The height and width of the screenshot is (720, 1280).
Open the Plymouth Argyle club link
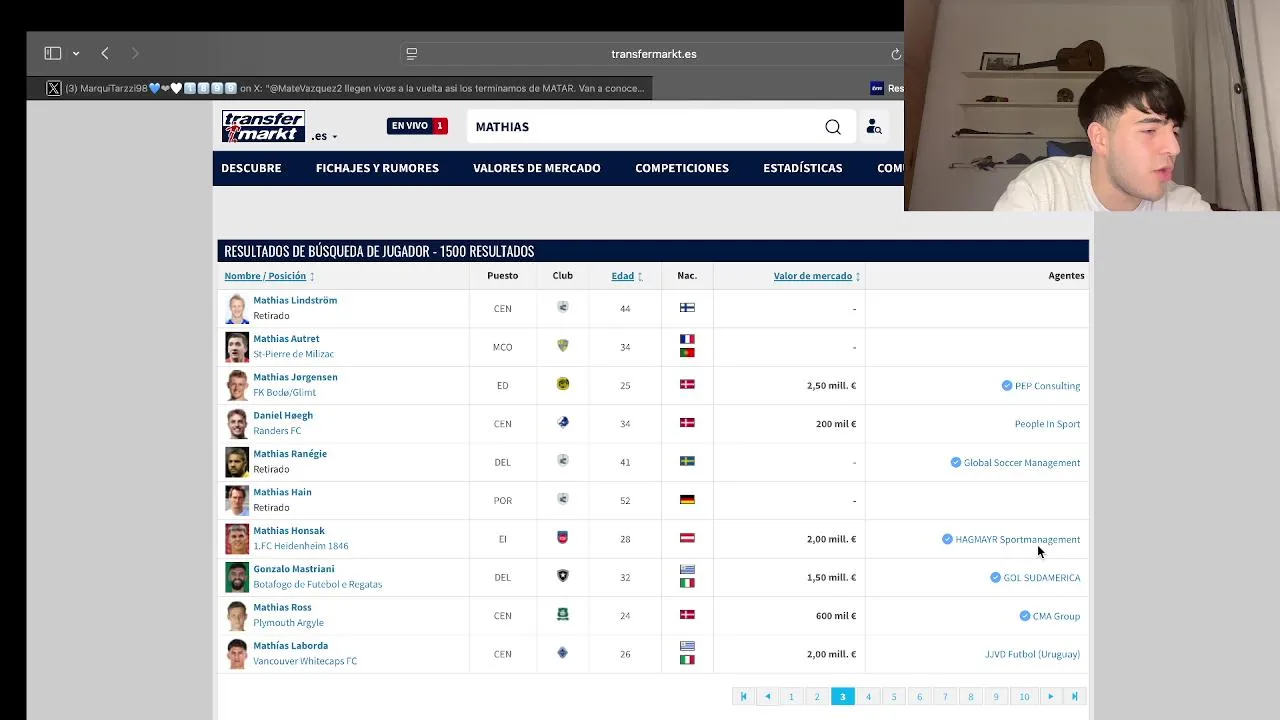(x=288, y=623)
